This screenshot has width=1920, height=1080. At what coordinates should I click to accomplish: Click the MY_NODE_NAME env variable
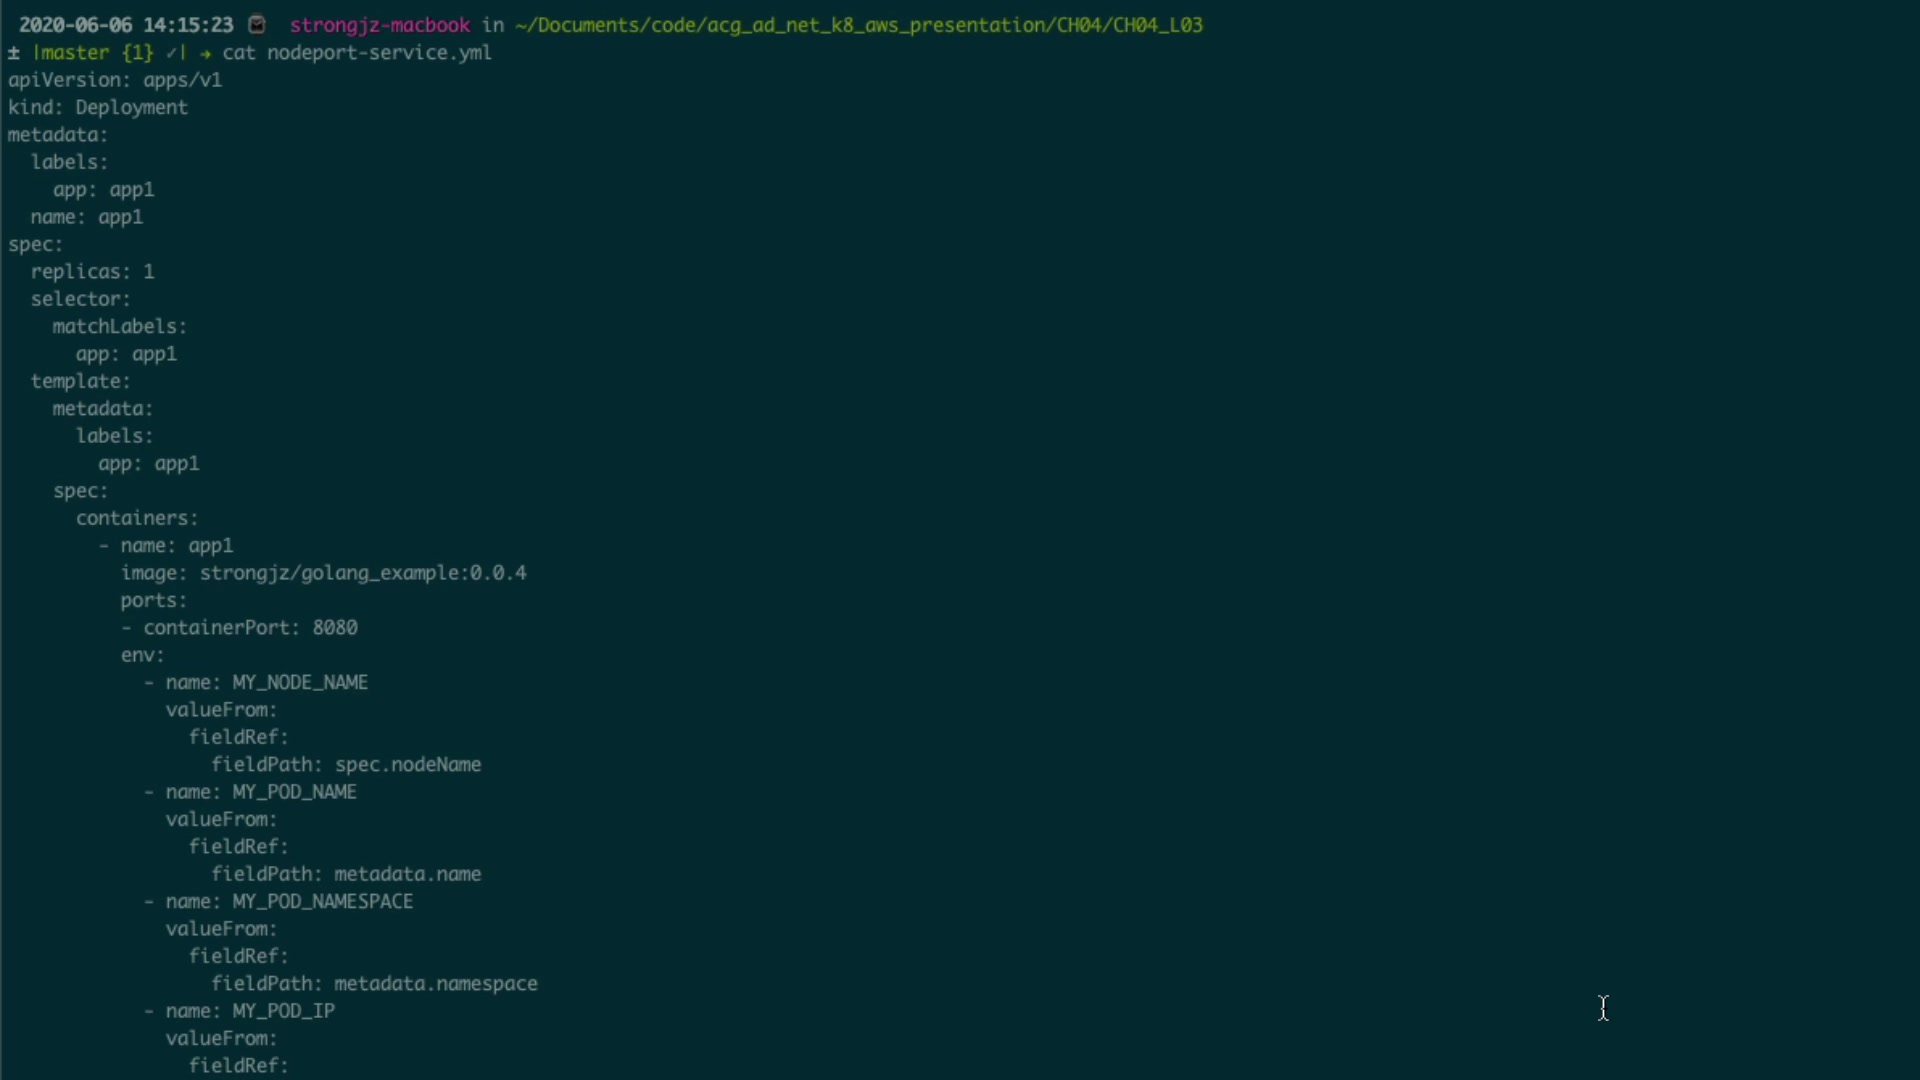tap(300, 682)
